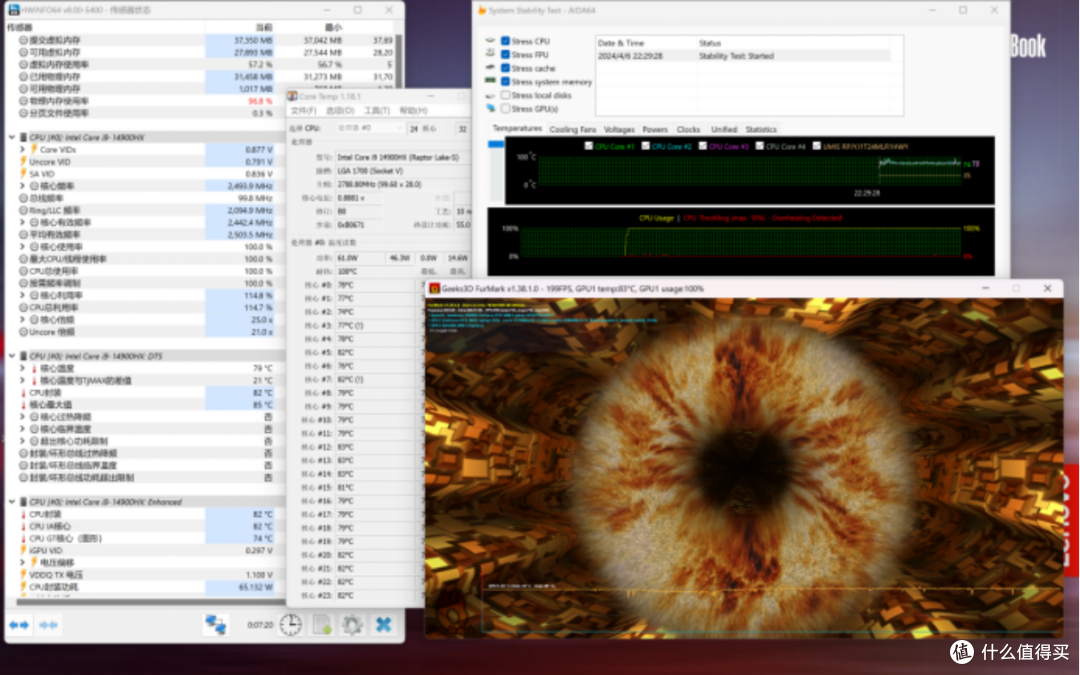Click the HWiNFO64 title bar app icon
1080x675 pixels.
(x=13, y=10)
